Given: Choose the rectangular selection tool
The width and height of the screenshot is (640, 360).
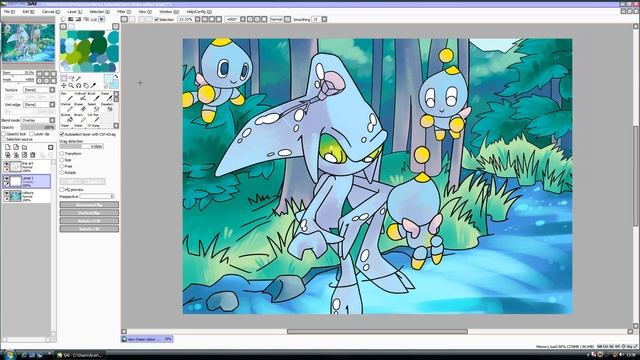Looking at the screenshot, I should click(x=64, y=78).
